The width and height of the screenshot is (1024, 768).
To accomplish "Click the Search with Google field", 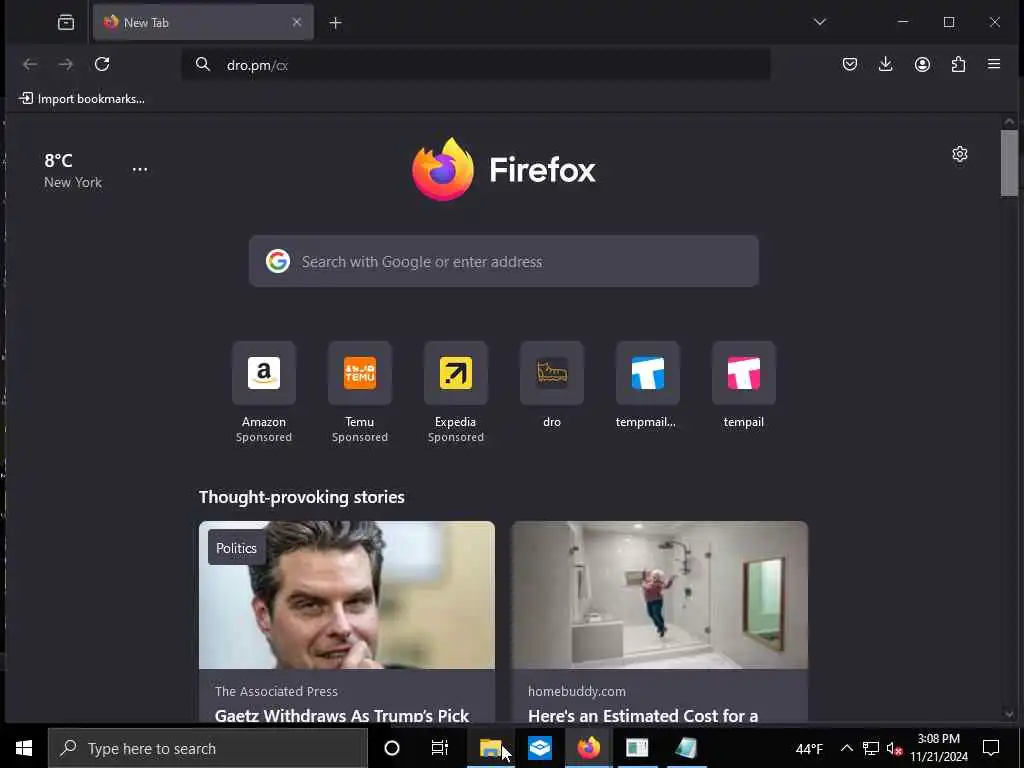I will [504, 261].
